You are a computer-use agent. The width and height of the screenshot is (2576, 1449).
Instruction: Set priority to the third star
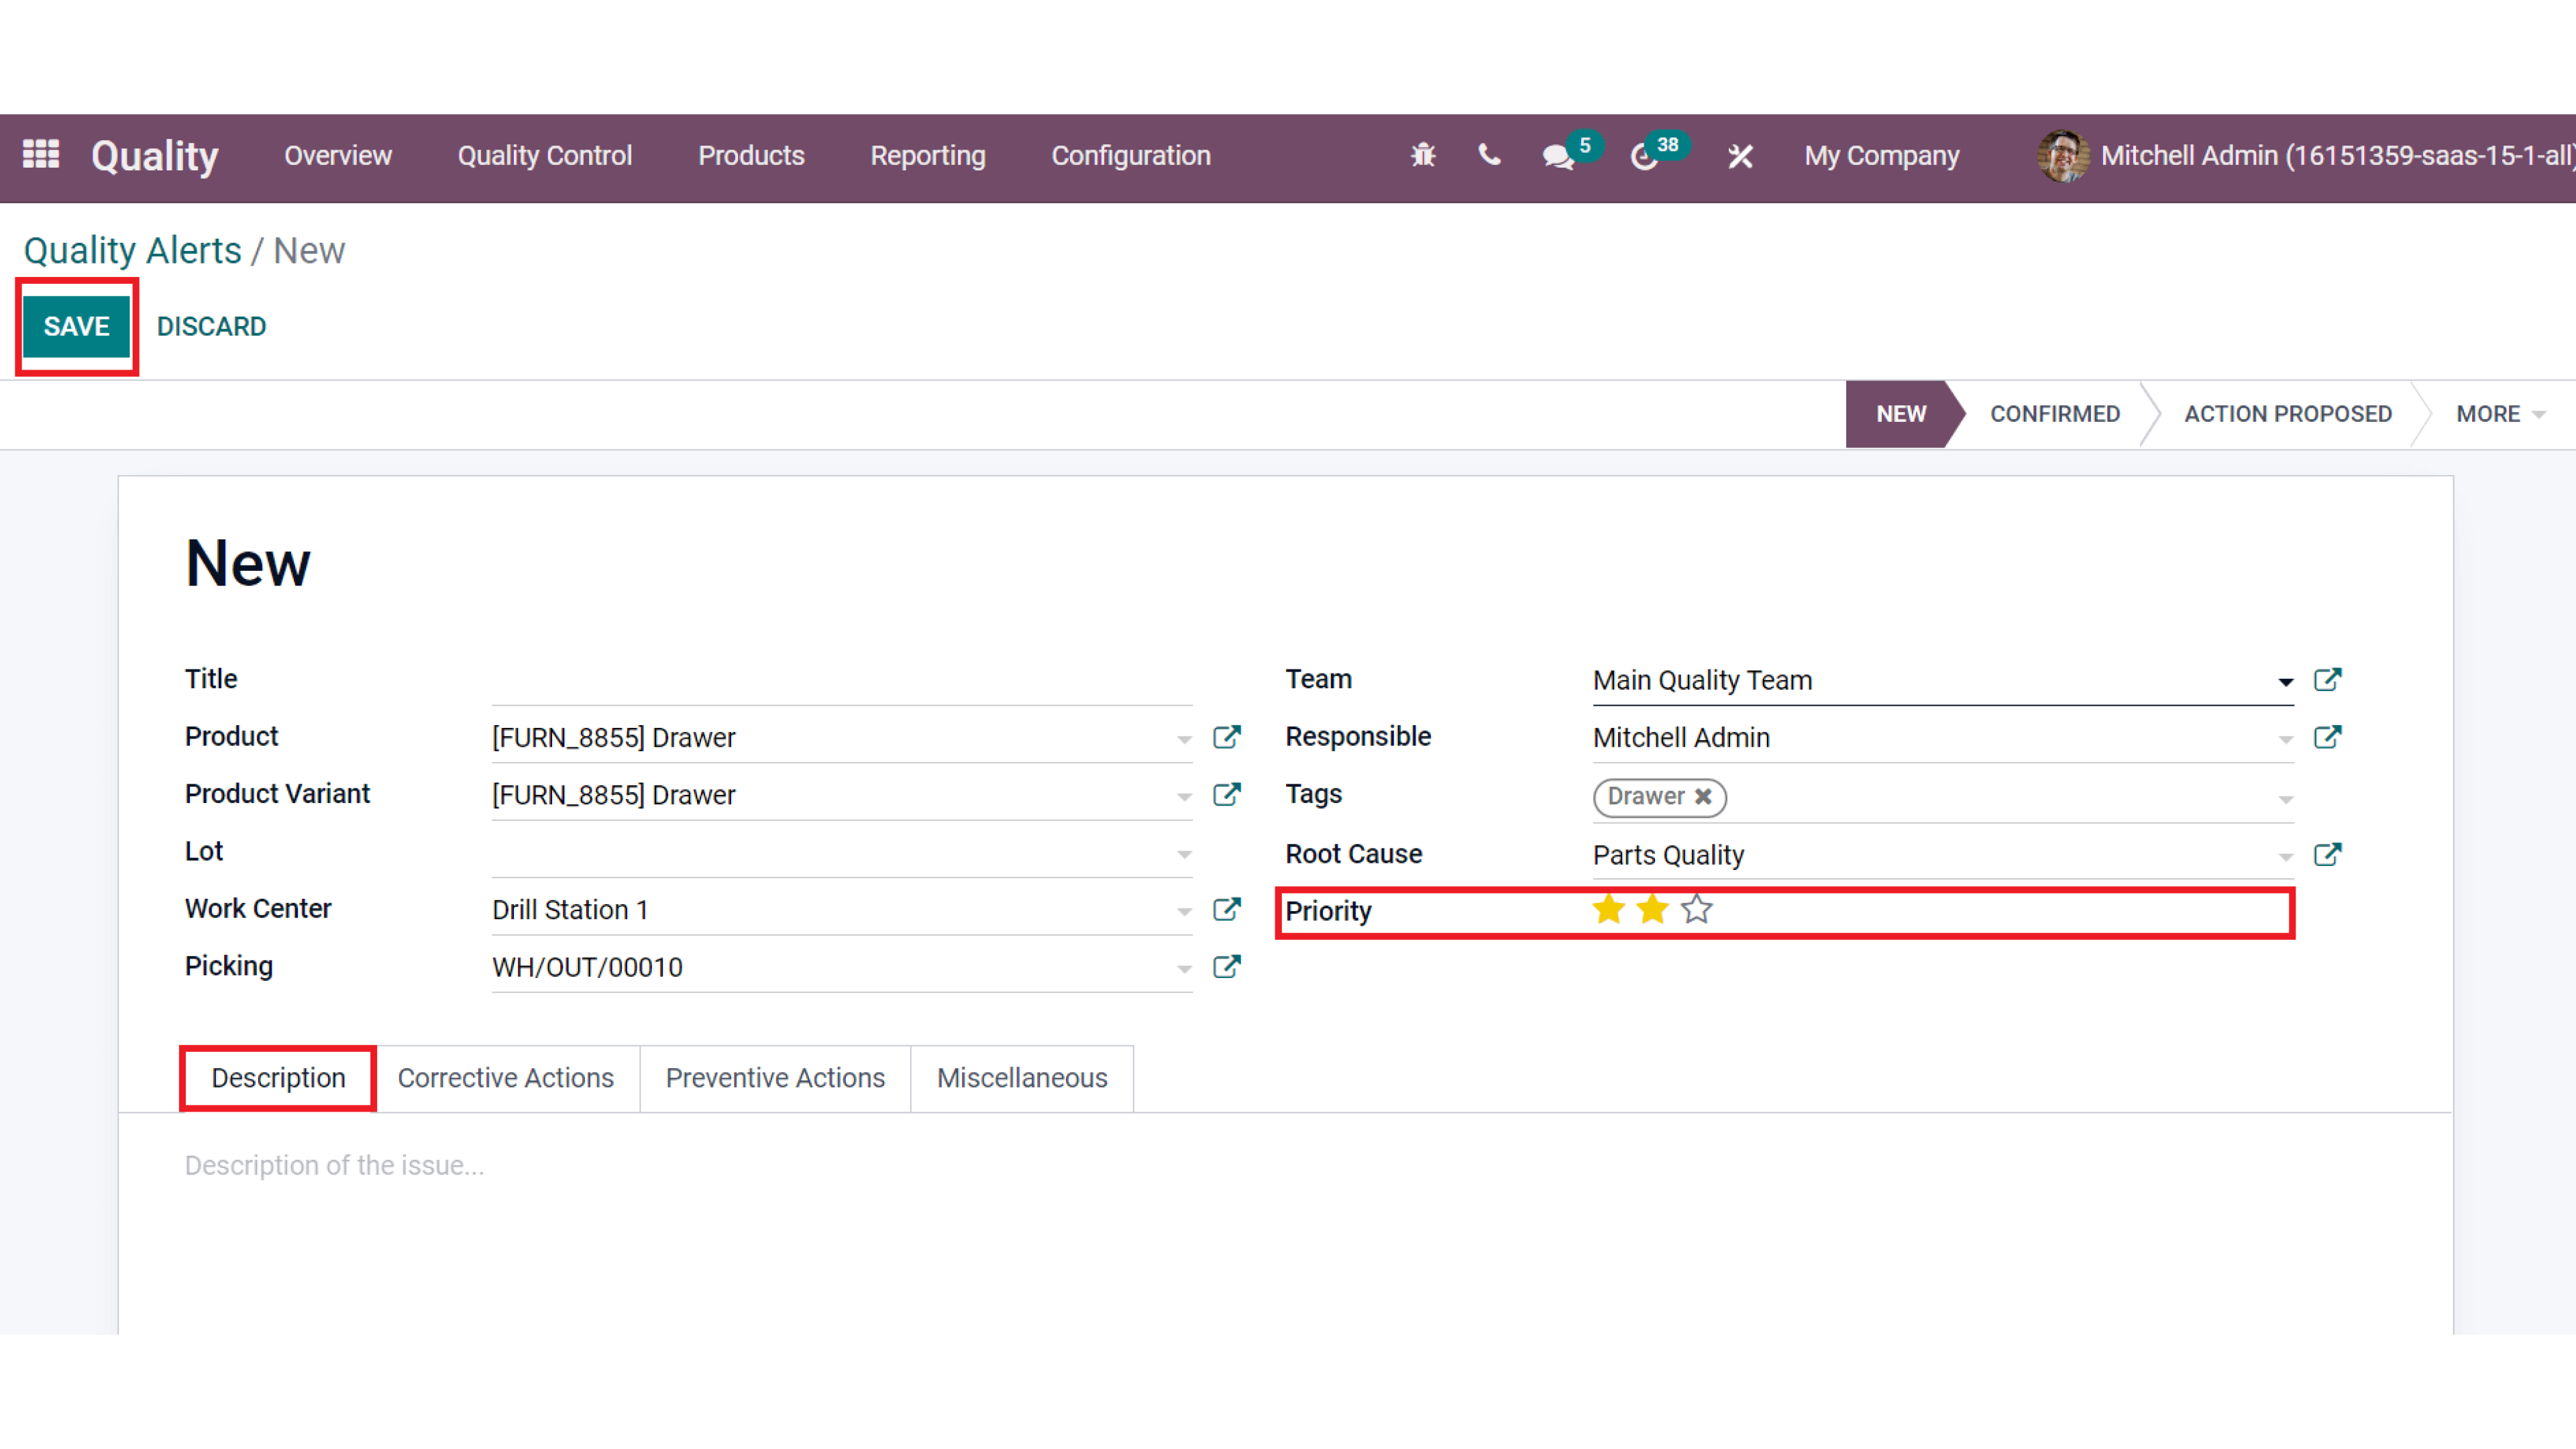click(1697, 910)
